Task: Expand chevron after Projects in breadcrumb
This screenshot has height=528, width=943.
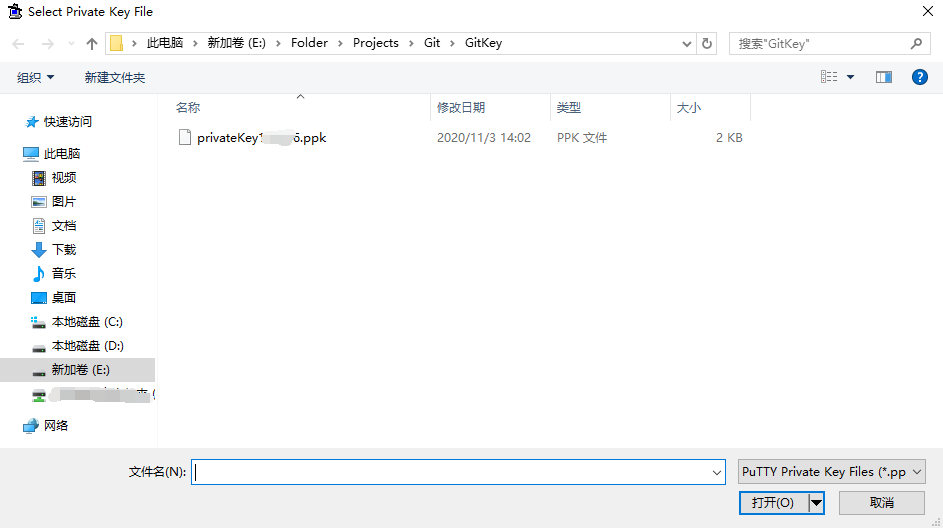Action: pos(411,43)
